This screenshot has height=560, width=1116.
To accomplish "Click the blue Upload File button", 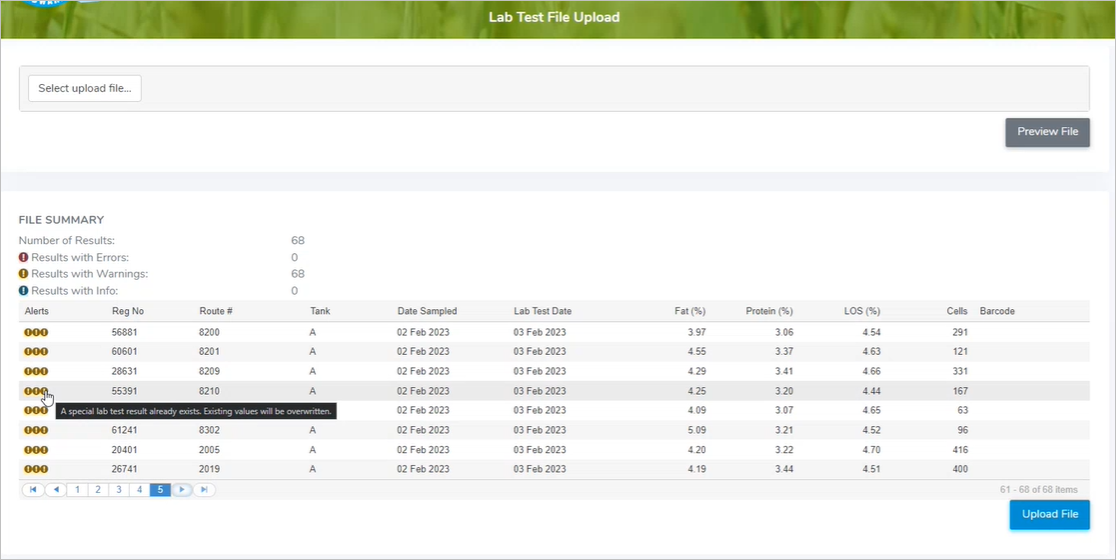I will pyautogui.click(x=1049, y=514).
